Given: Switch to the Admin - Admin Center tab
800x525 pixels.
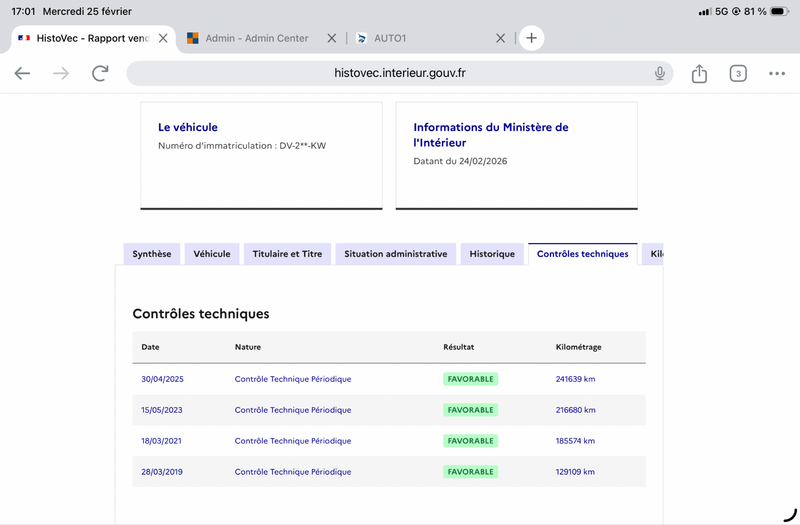Looking at the screenshot, I should (x=256, y=38).
